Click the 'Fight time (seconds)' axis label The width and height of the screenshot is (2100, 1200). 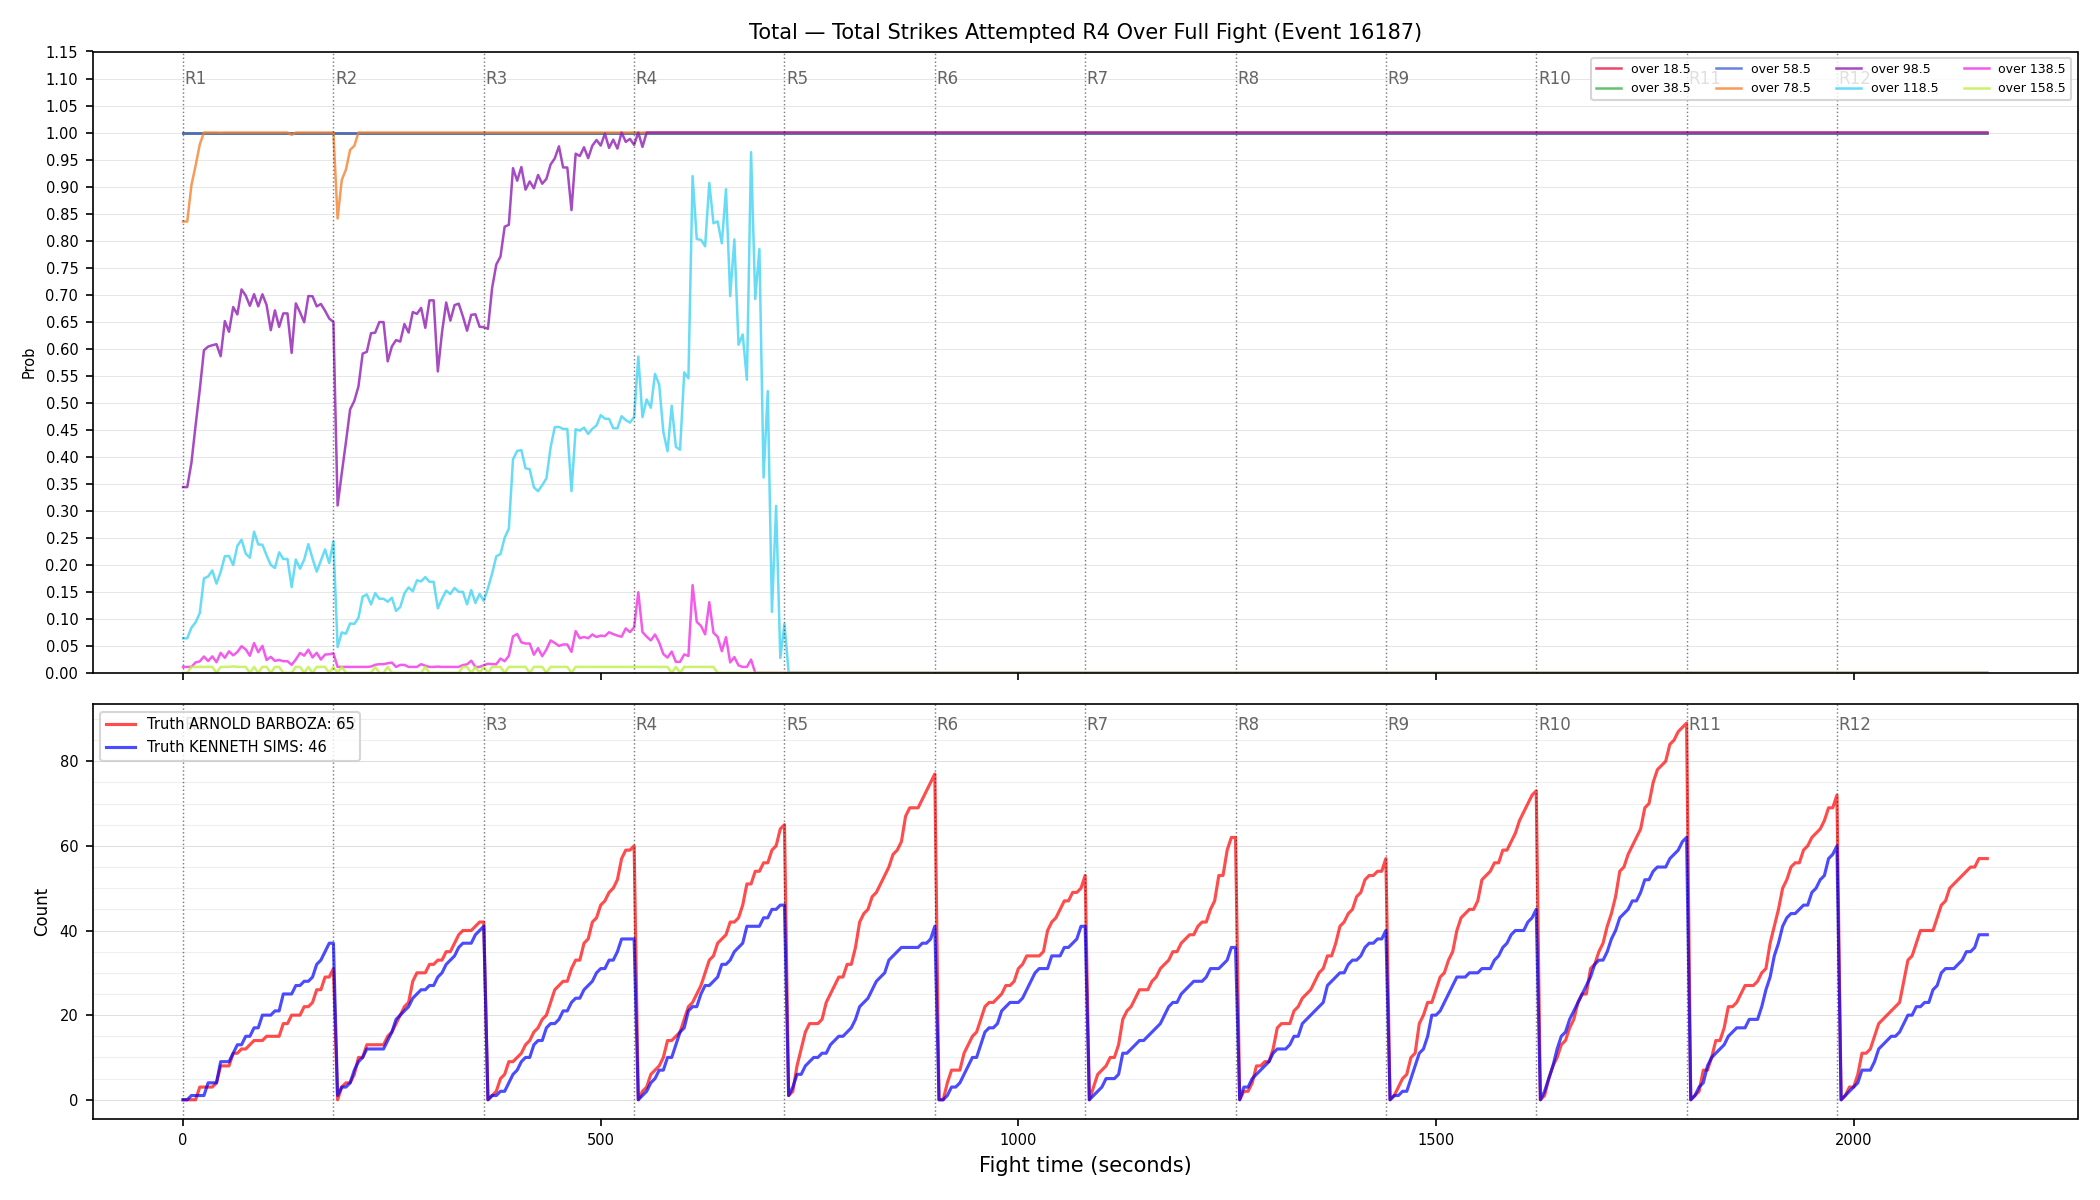point(1085,1165)
